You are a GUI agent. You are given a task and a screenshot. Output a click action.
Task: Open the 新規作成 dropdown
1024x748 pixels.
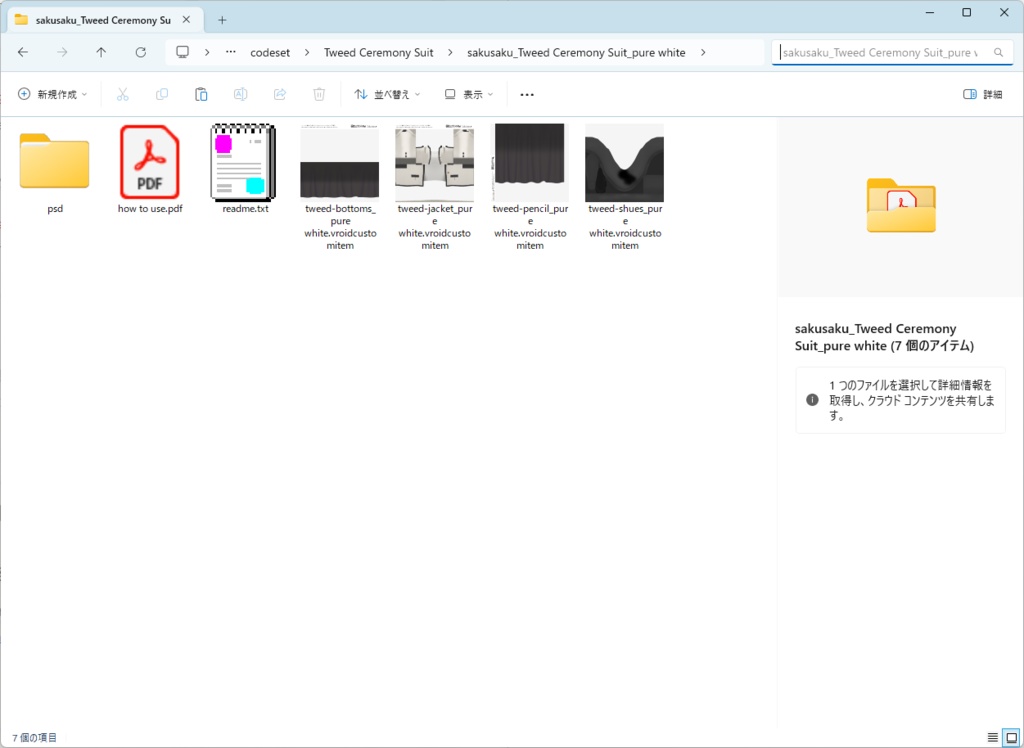(52, 94)
